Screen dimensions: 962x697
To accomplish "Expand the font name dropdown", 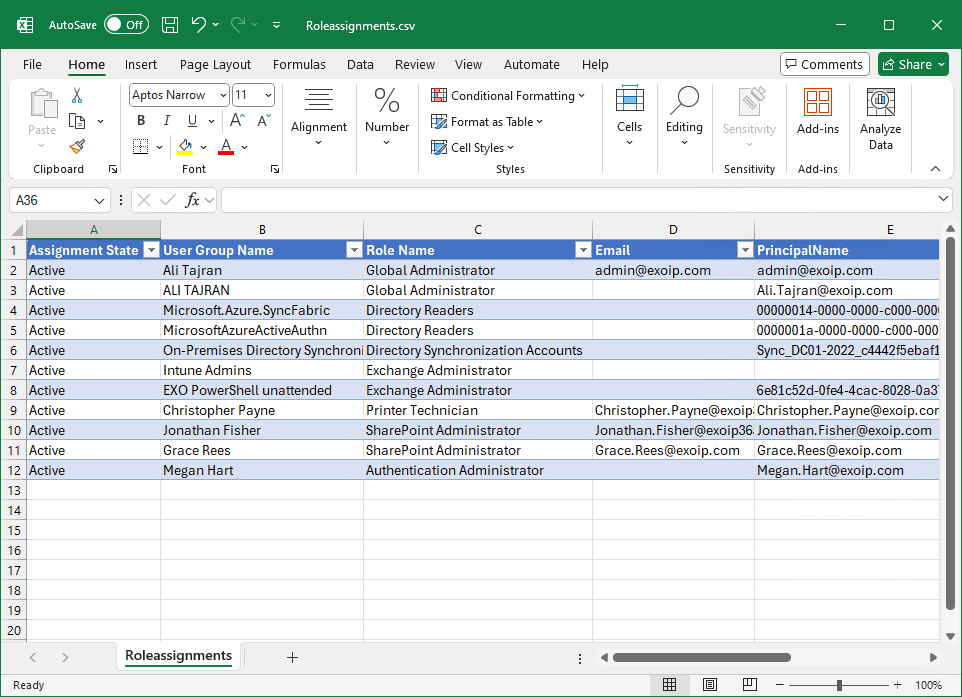I will (x=220, y=95).
